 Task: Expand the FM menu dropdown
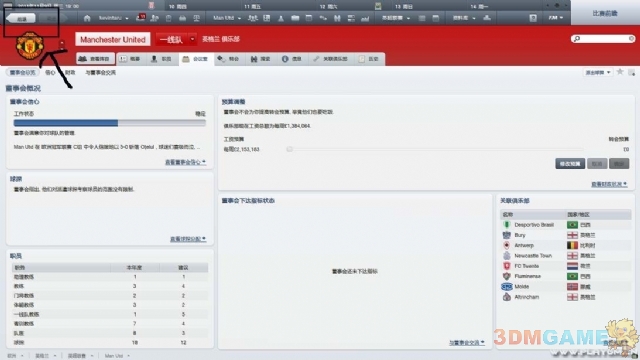coord(556,18)
